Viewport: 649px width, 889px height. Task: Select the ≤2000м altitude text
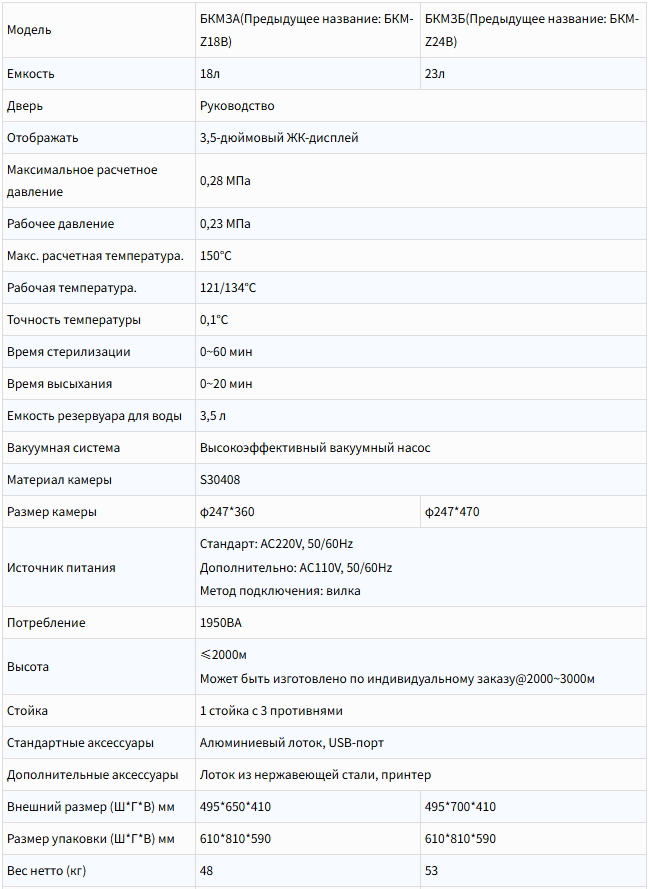coord(223,655)
